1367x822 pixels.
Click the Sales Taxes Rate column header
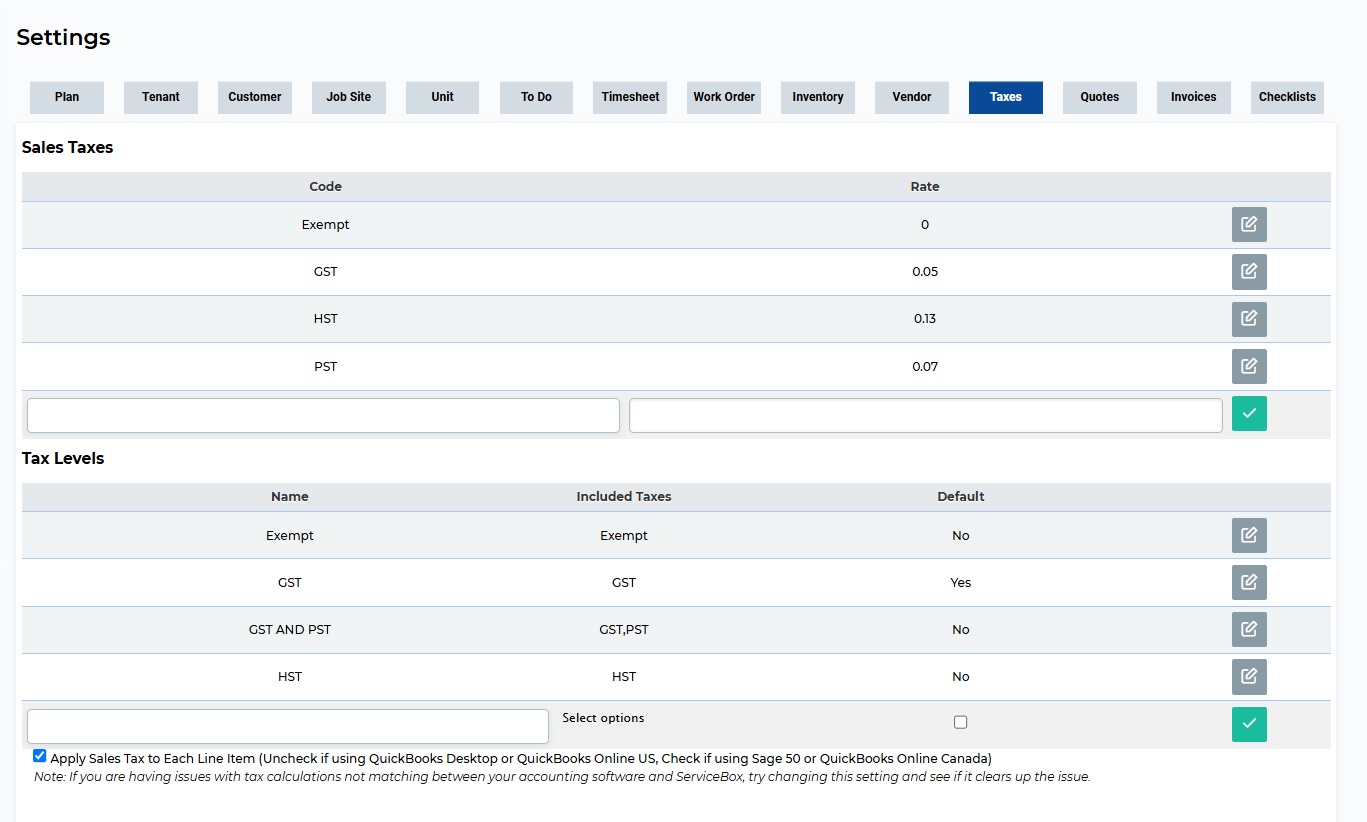click(x=925, y=187)
